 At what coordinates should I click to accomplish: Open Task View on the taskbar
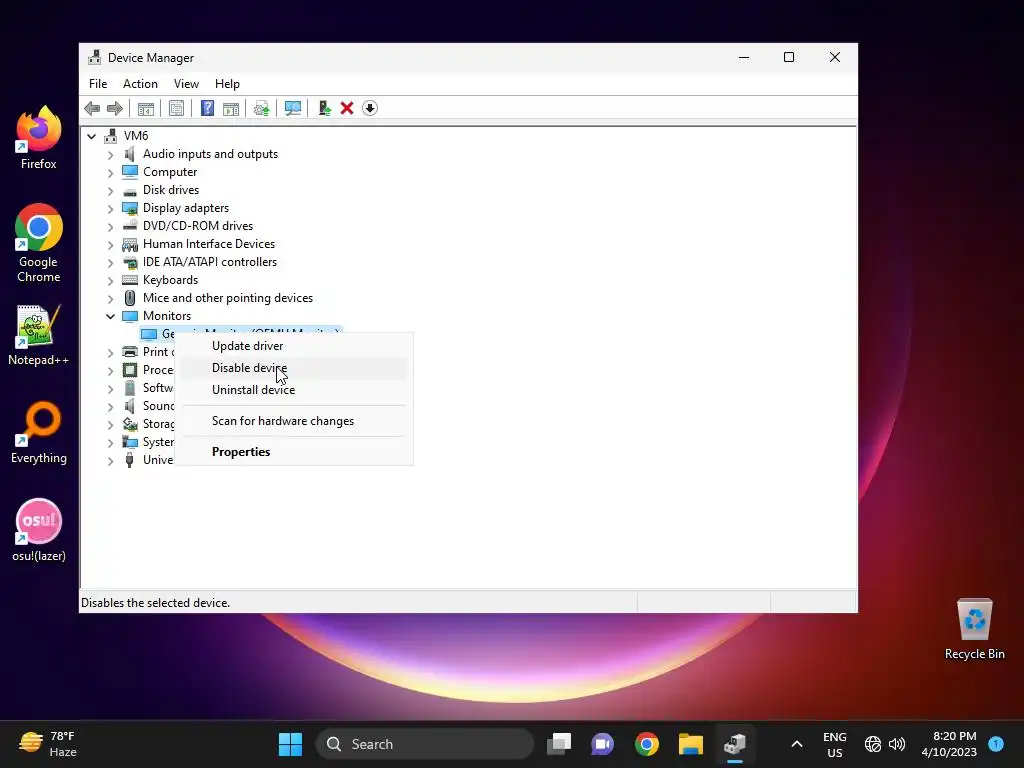(559, 744)
